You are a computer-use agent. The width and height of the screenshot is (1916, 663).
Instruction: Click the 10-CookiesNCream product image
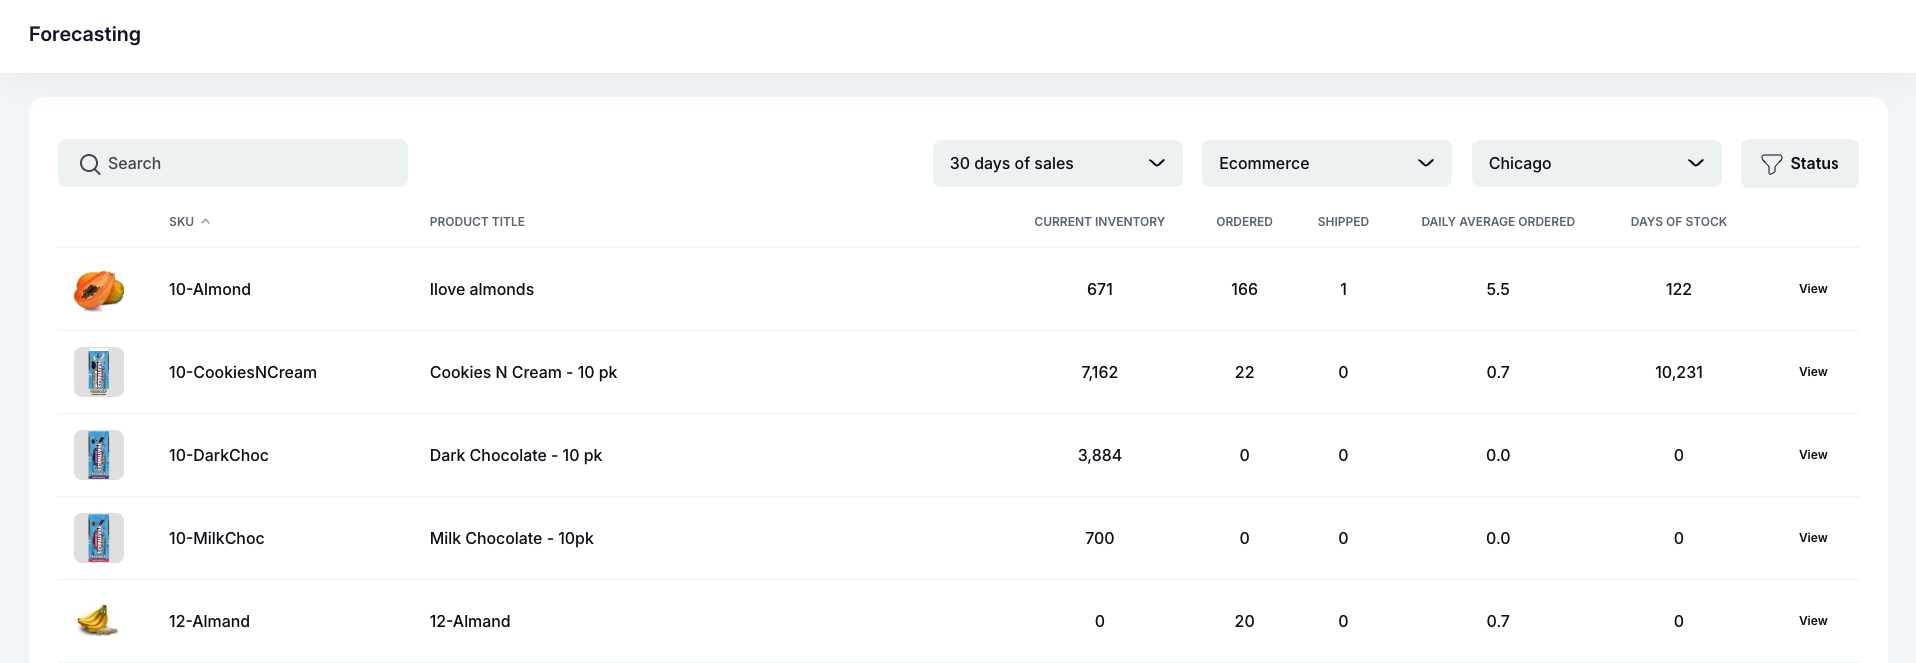99,372
